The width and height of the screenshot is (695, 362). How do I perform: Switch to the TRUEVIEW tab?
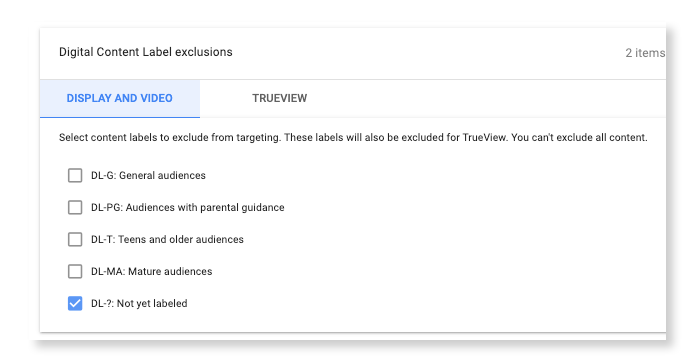coord(280,98)
